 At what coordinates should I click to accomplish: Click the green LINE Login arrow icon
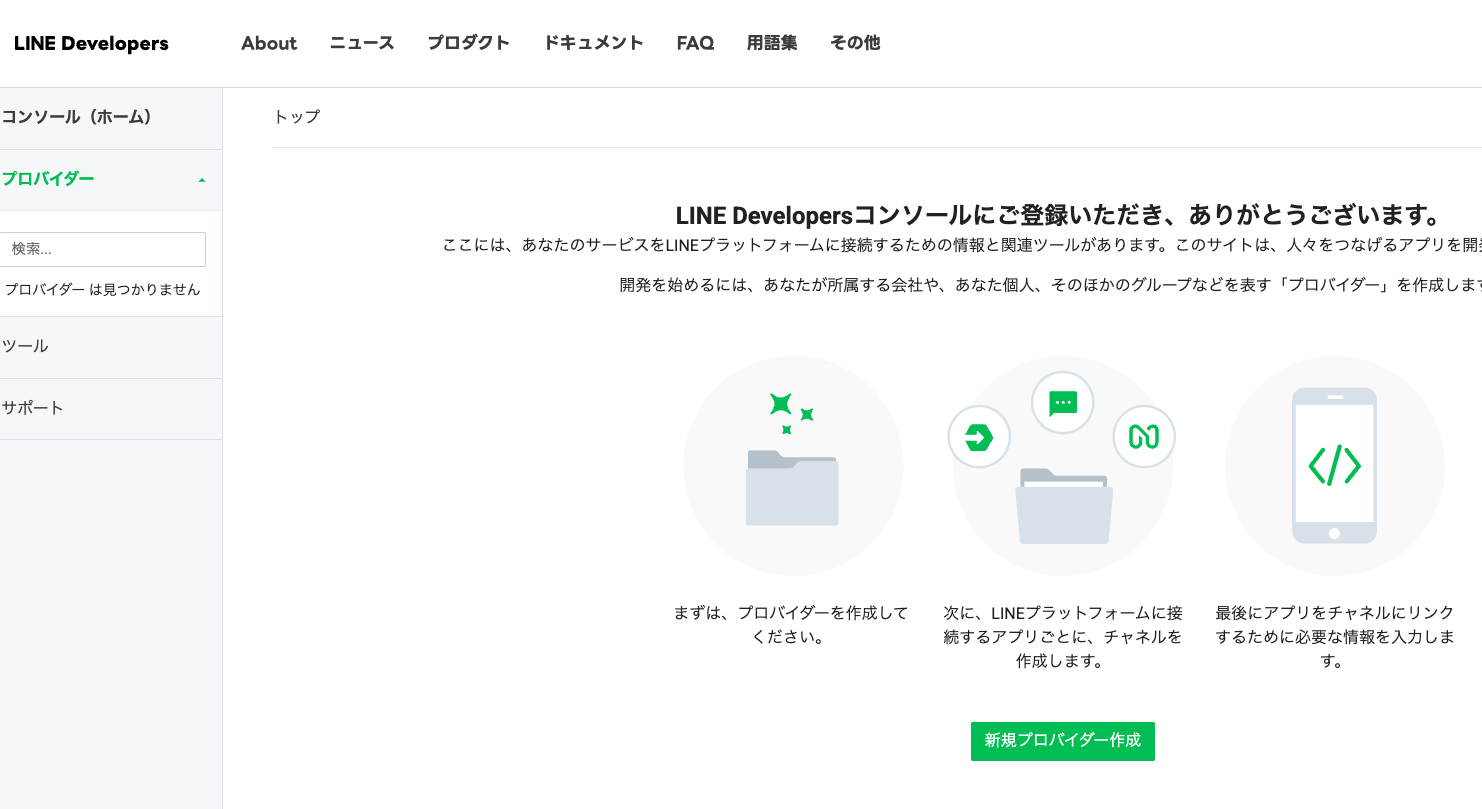[979, 437]
